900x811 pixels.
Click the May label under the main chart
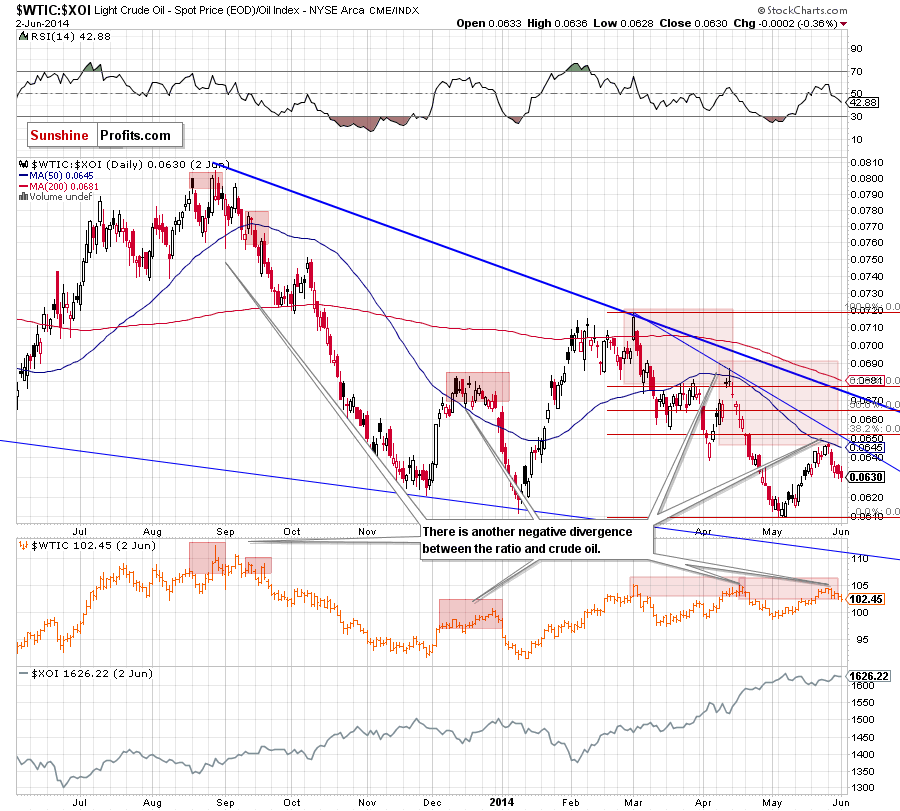tap(772, 531)
